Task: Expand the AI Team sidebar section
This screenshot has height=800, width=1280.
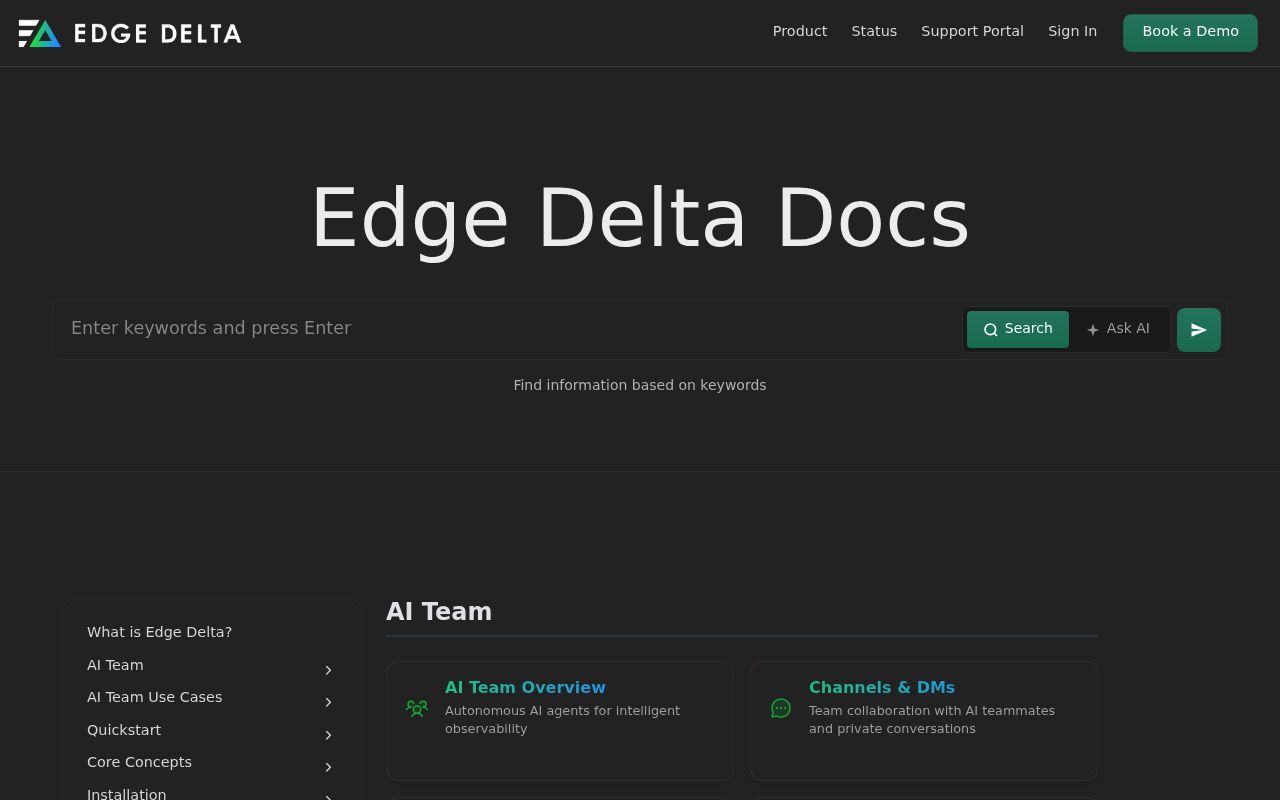Action: point(328,670)
